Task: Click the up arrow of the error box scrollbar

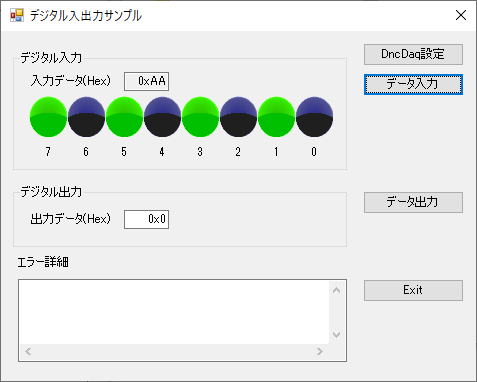Action: pos(337,290)
